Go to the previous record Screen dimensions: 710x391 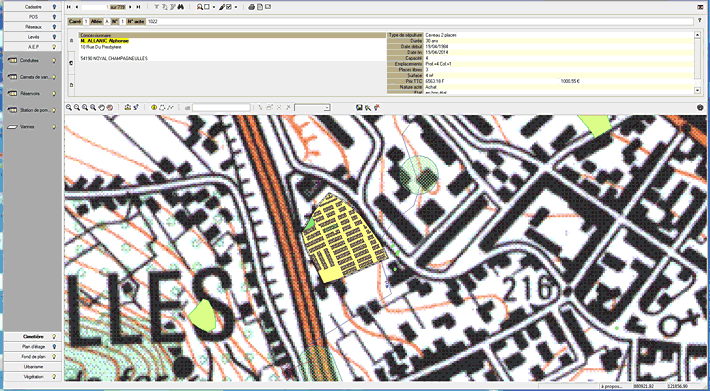(77, 7)
